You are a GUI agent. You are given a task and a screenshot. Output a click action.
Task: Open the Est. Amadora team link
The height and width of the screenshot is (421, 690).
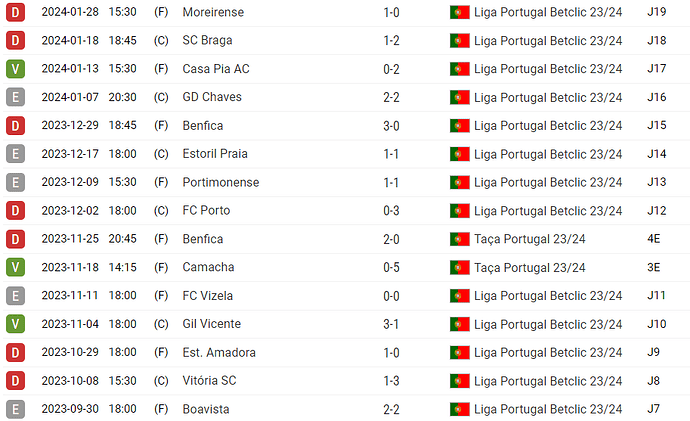click(219, 352)
